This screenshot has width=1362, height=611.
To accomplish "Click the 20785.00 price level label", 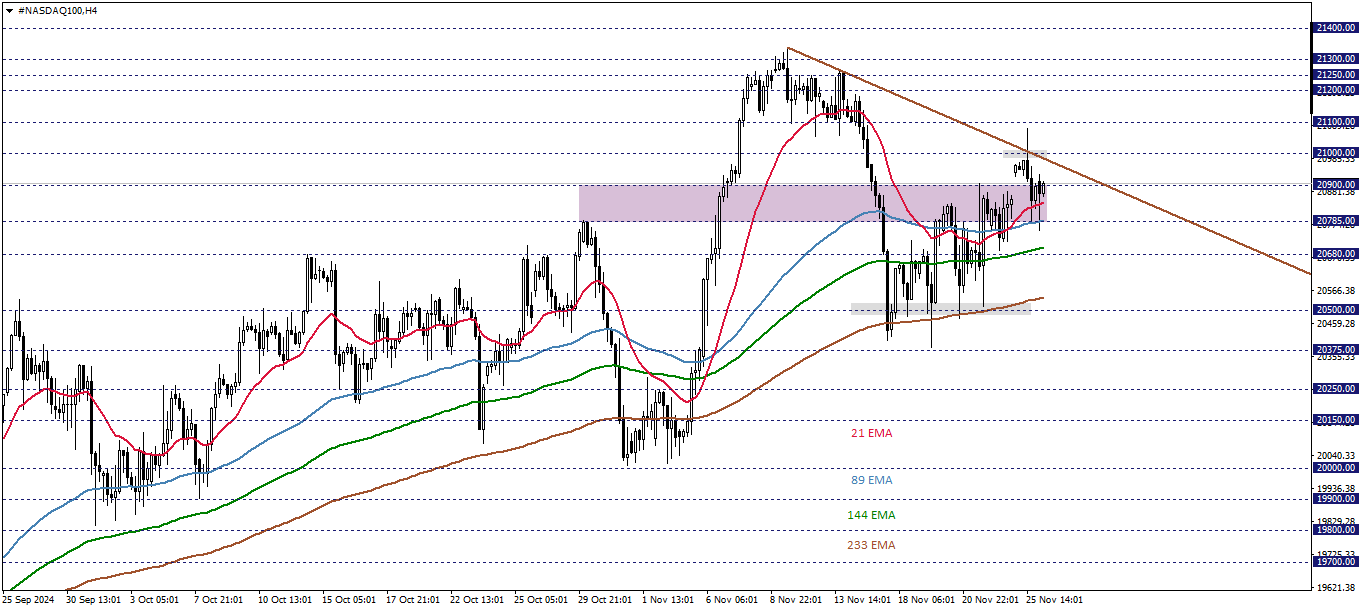I will click(x=1336, y=221).
